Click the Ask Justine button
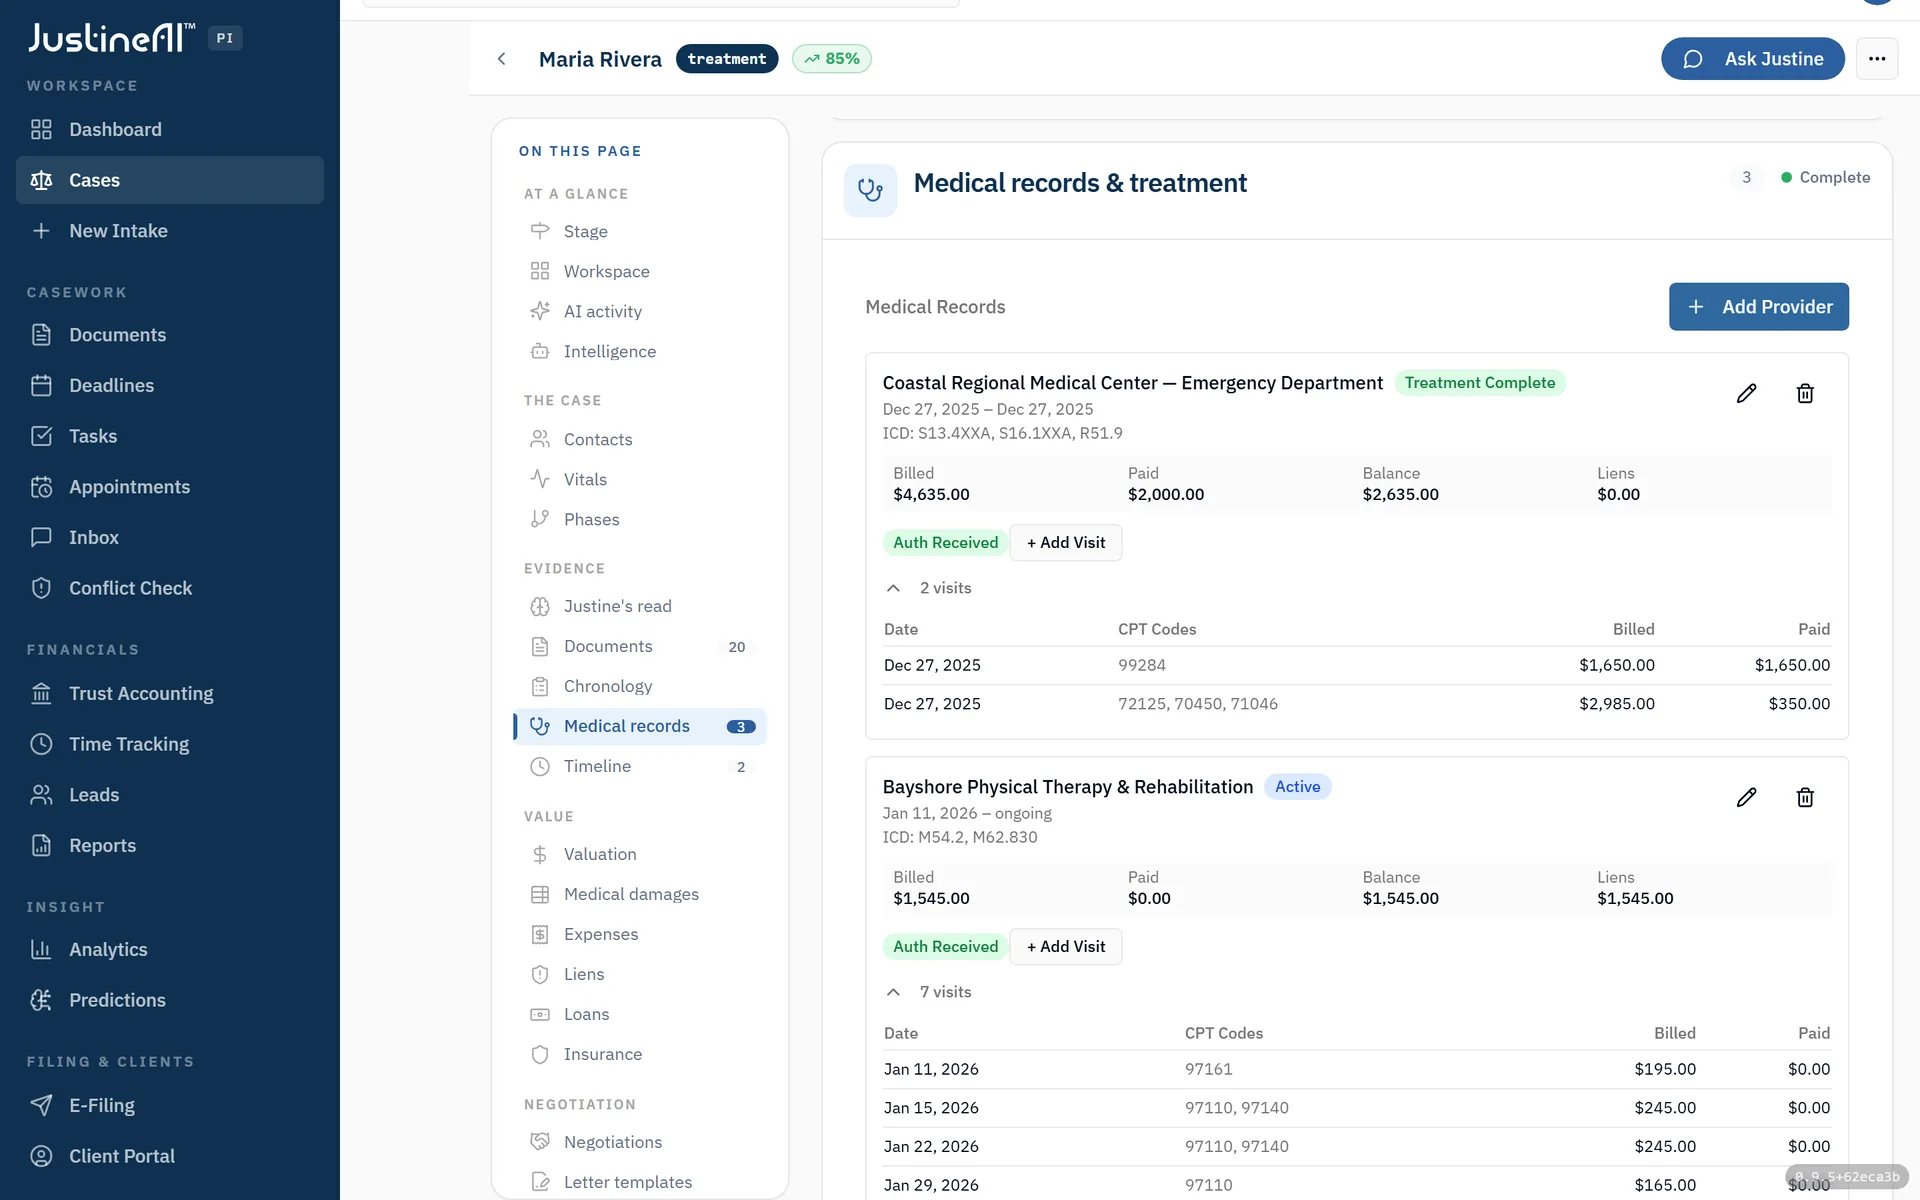 click(x=1752, y=59)
